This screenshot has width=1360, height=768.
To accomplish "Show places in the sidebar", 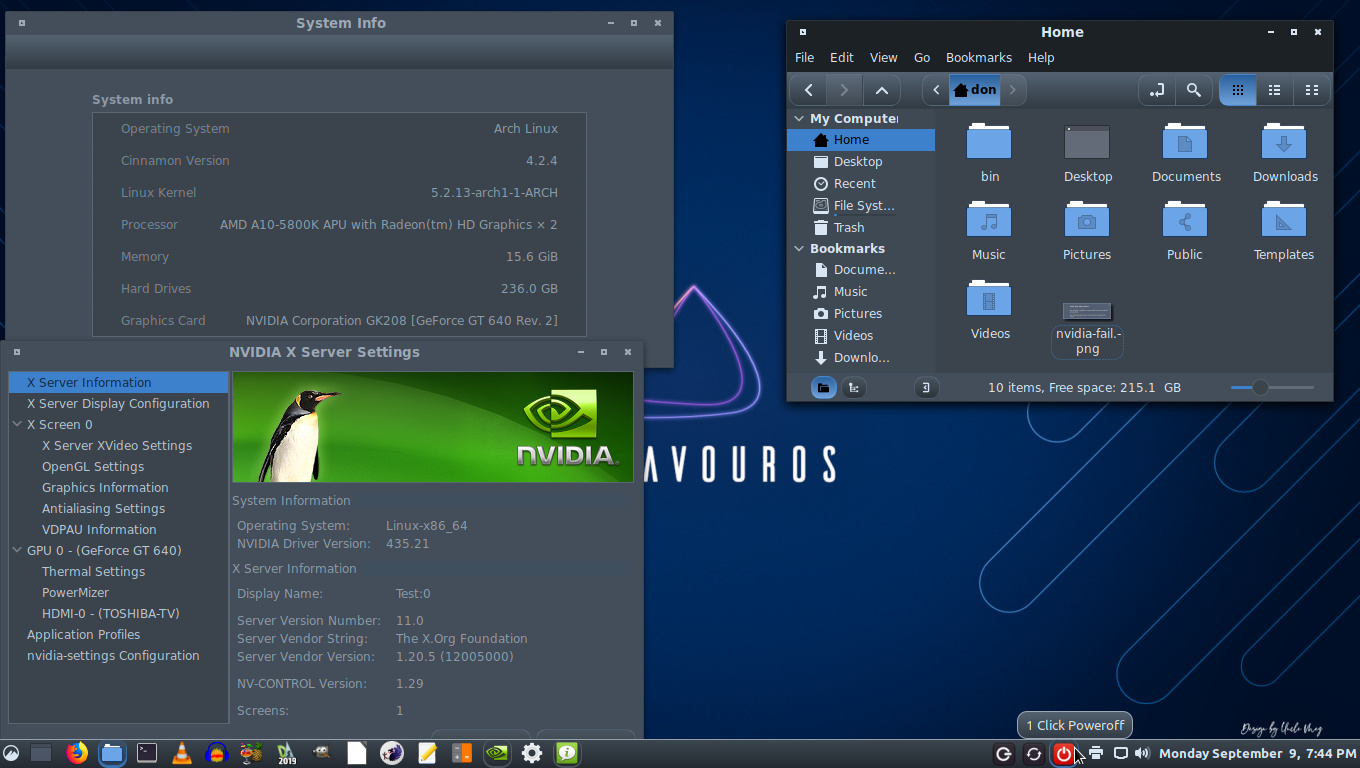I will 823,387.
